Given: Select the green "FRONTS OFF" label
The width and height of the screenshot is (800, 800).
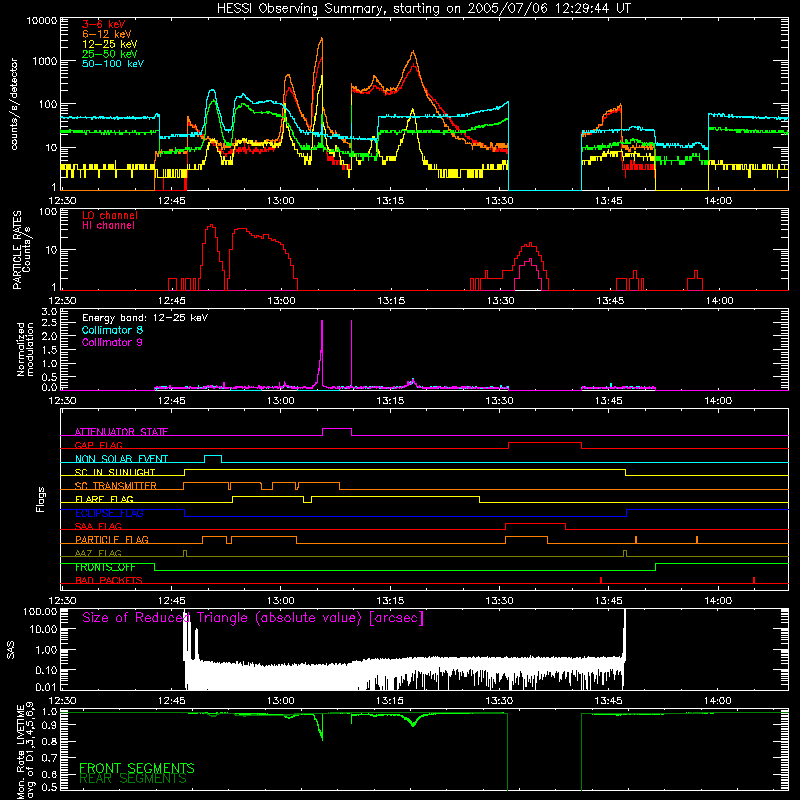Looking at the screenshot, I should [x=105, y=567].
